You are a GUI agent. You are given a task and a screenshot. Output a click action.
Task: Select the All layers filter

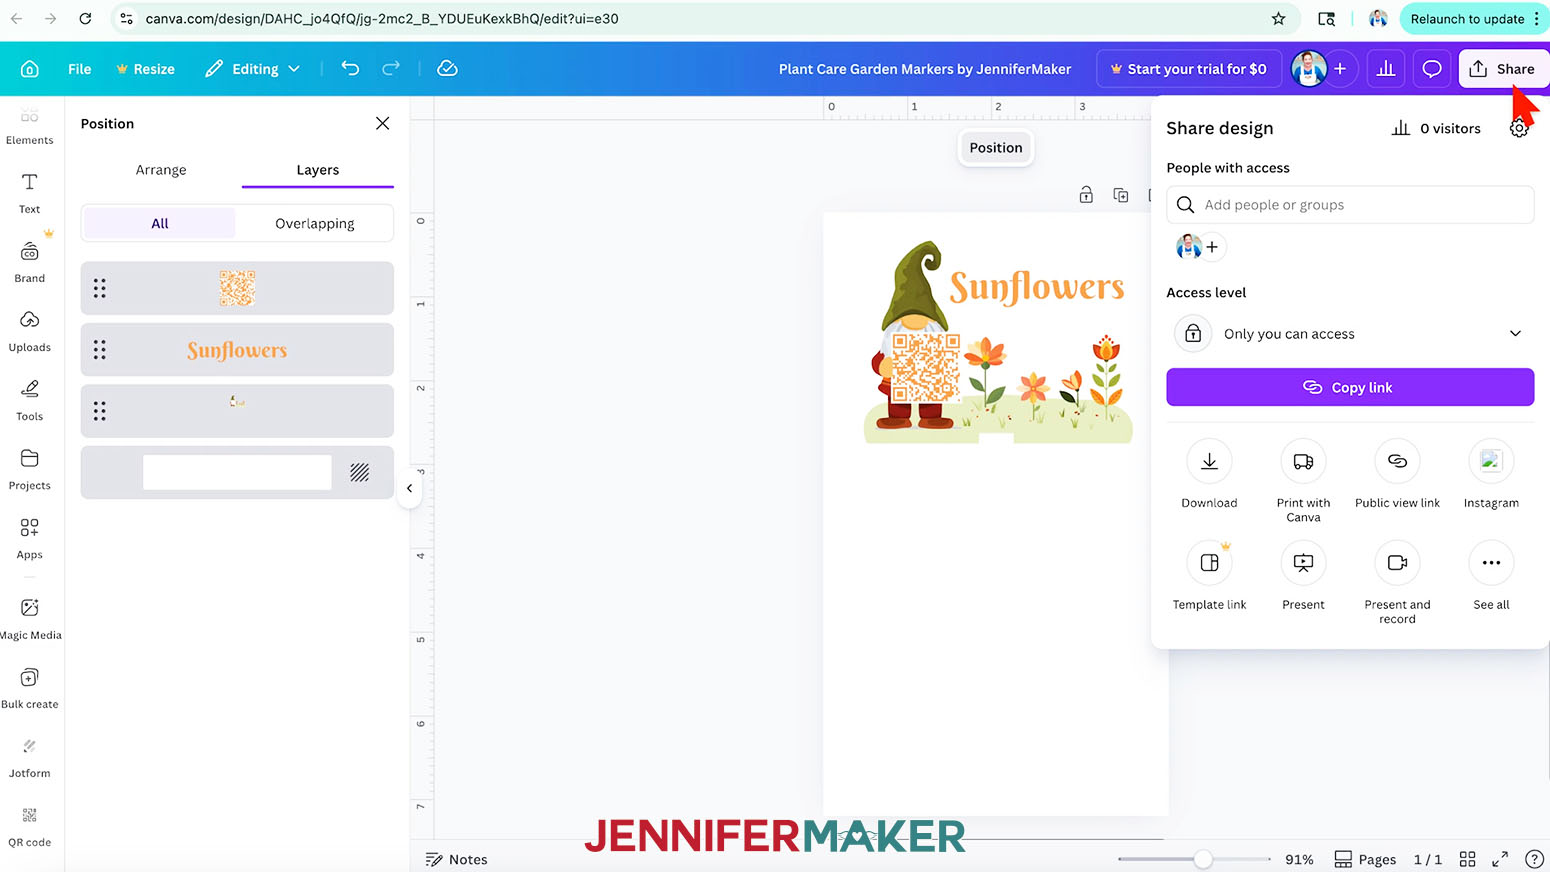(x=160, y=223)
